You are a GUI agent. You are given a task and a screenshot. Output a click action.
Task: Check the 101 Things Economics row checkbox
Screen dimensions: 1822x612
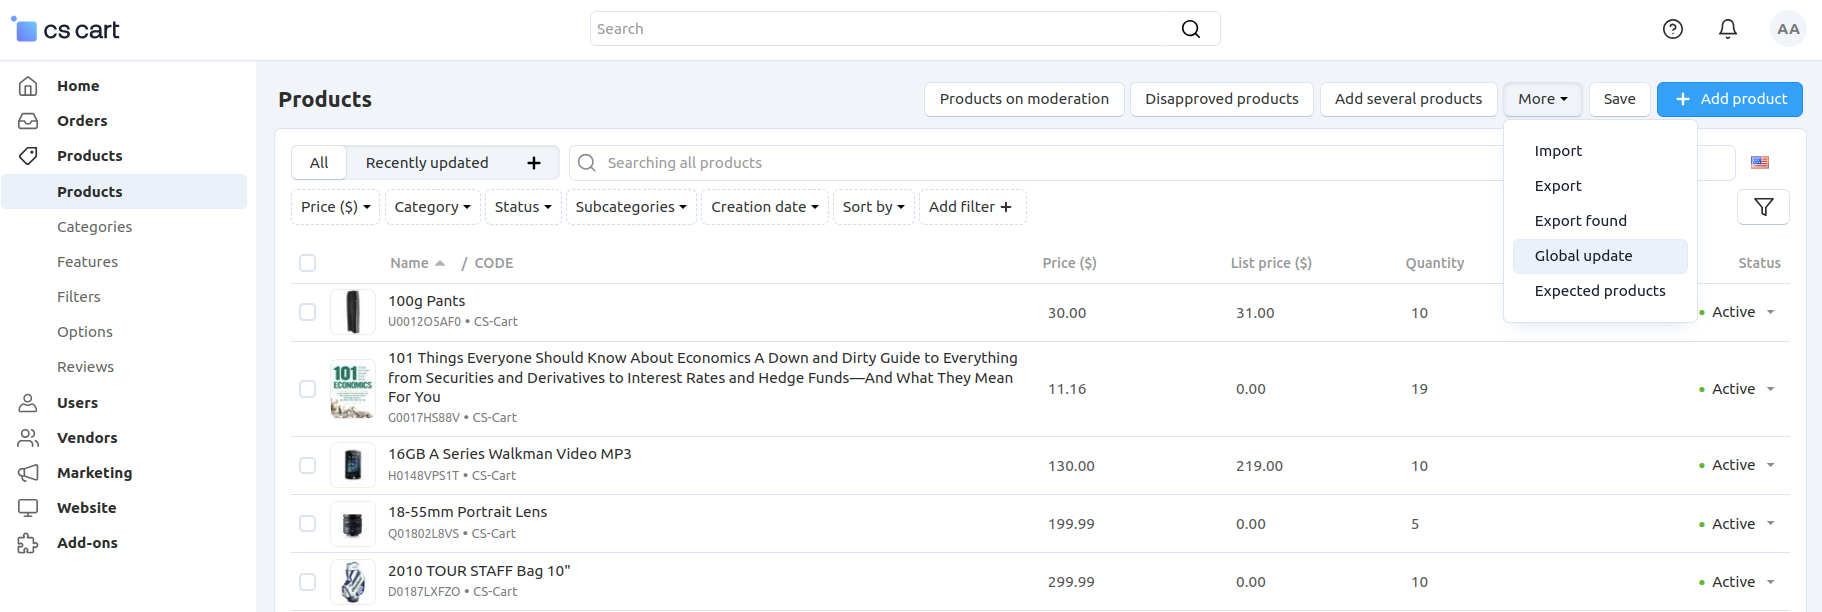(x=308, y=389)
